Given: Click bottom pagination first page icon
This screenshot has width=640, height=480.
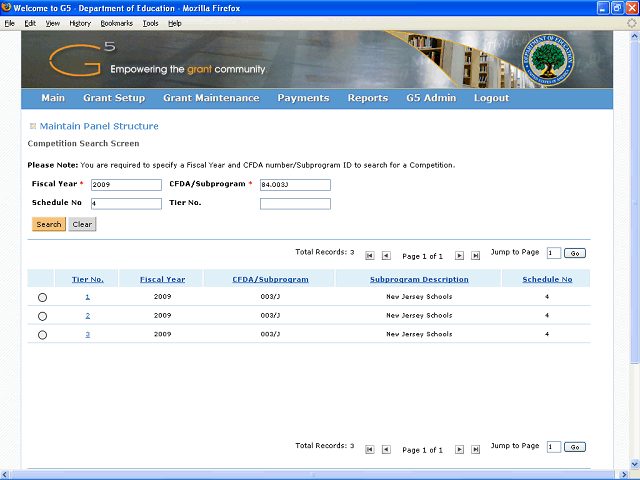Looking at the screenshot, I should (370, 450).
